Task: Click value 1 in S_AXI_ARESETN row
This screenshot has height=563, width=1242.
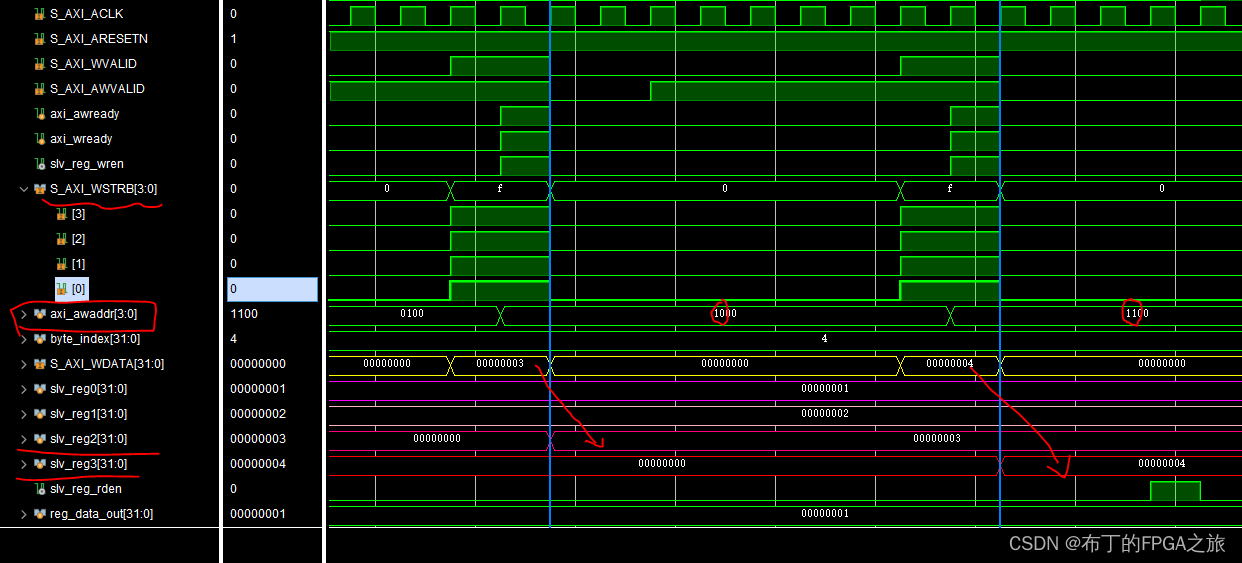Action: click(x=233, y=39)
